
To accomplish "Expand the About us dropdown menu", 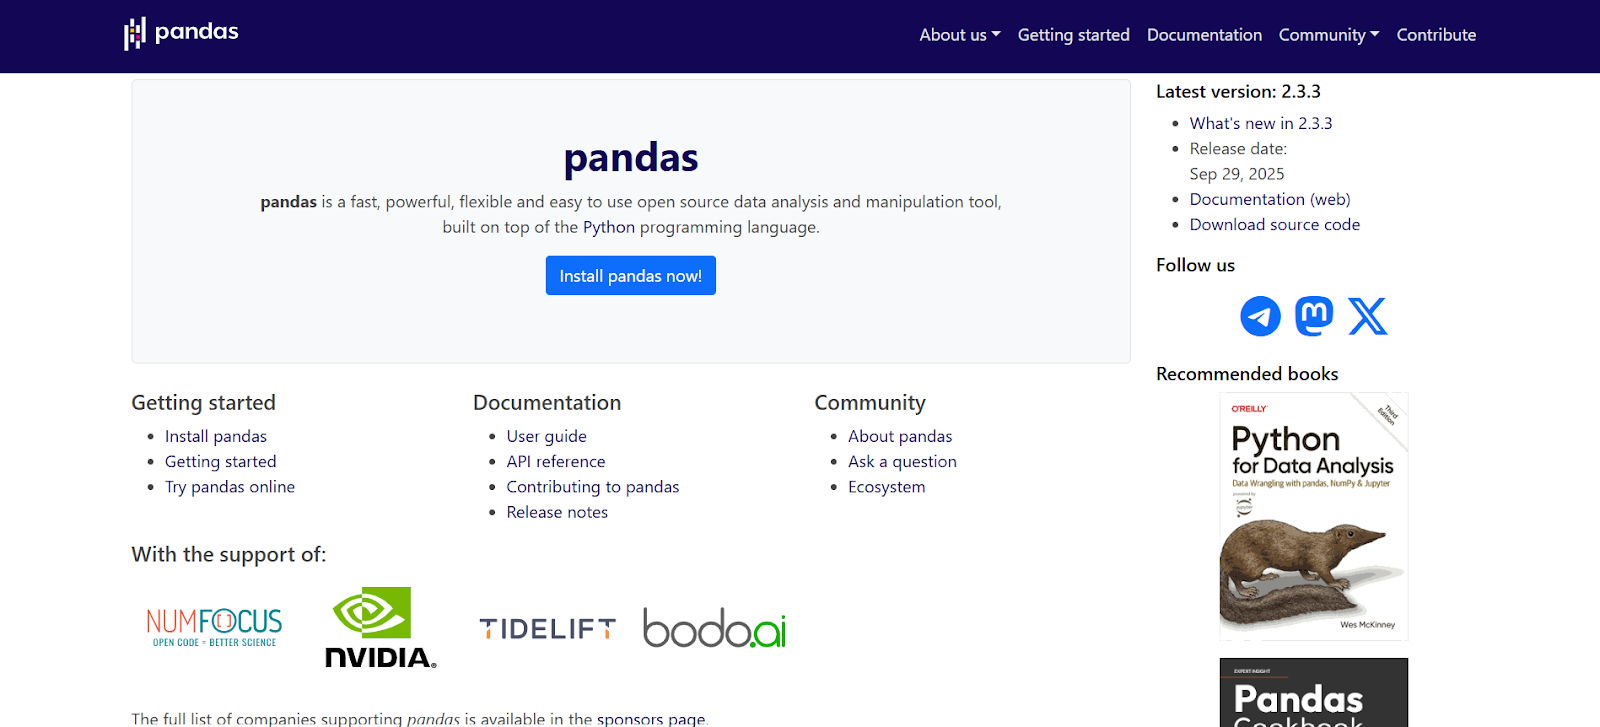I will (959, 35).
